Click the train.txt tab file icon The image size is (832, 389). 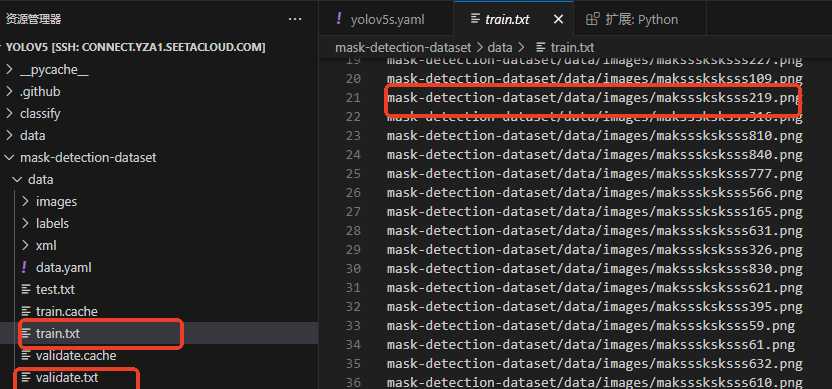click(475, 20)
